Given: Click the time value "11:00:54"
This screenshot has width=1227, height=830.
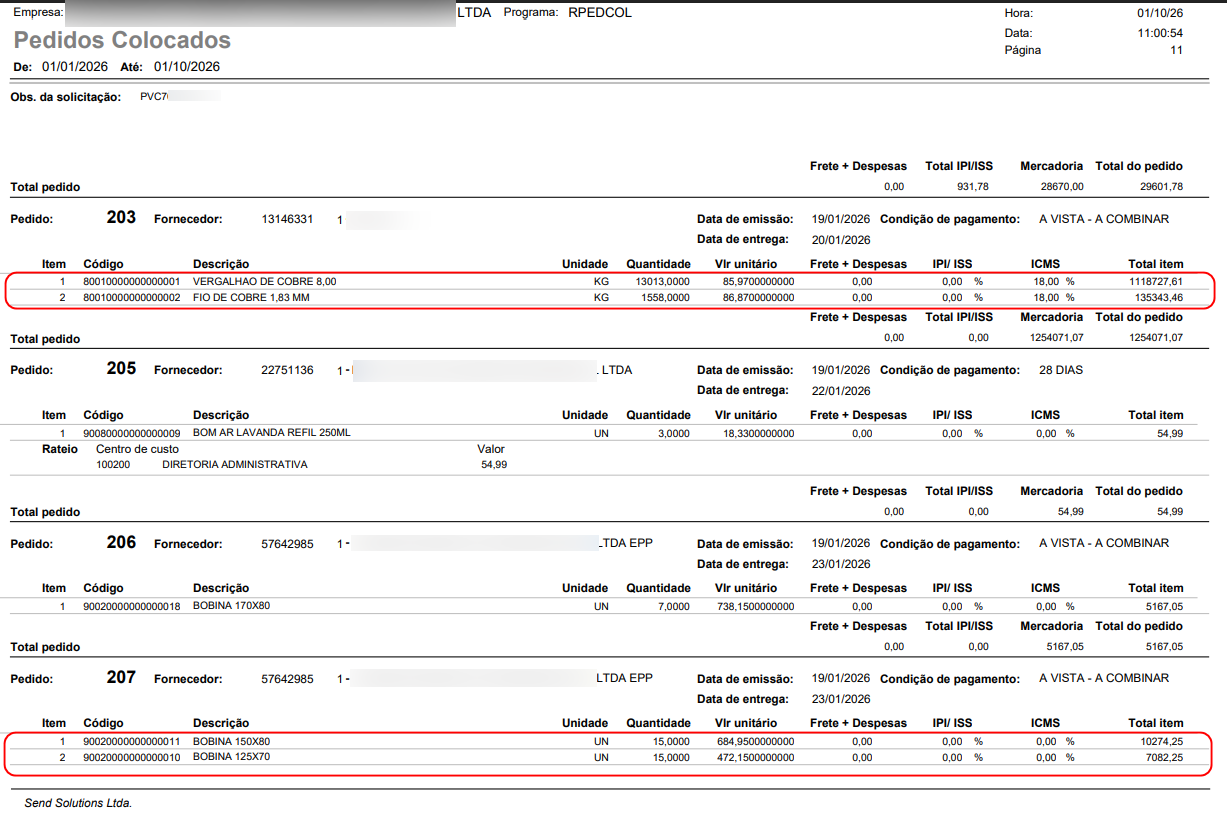Looking at the screenshot, I should (x=1160, y=33).
